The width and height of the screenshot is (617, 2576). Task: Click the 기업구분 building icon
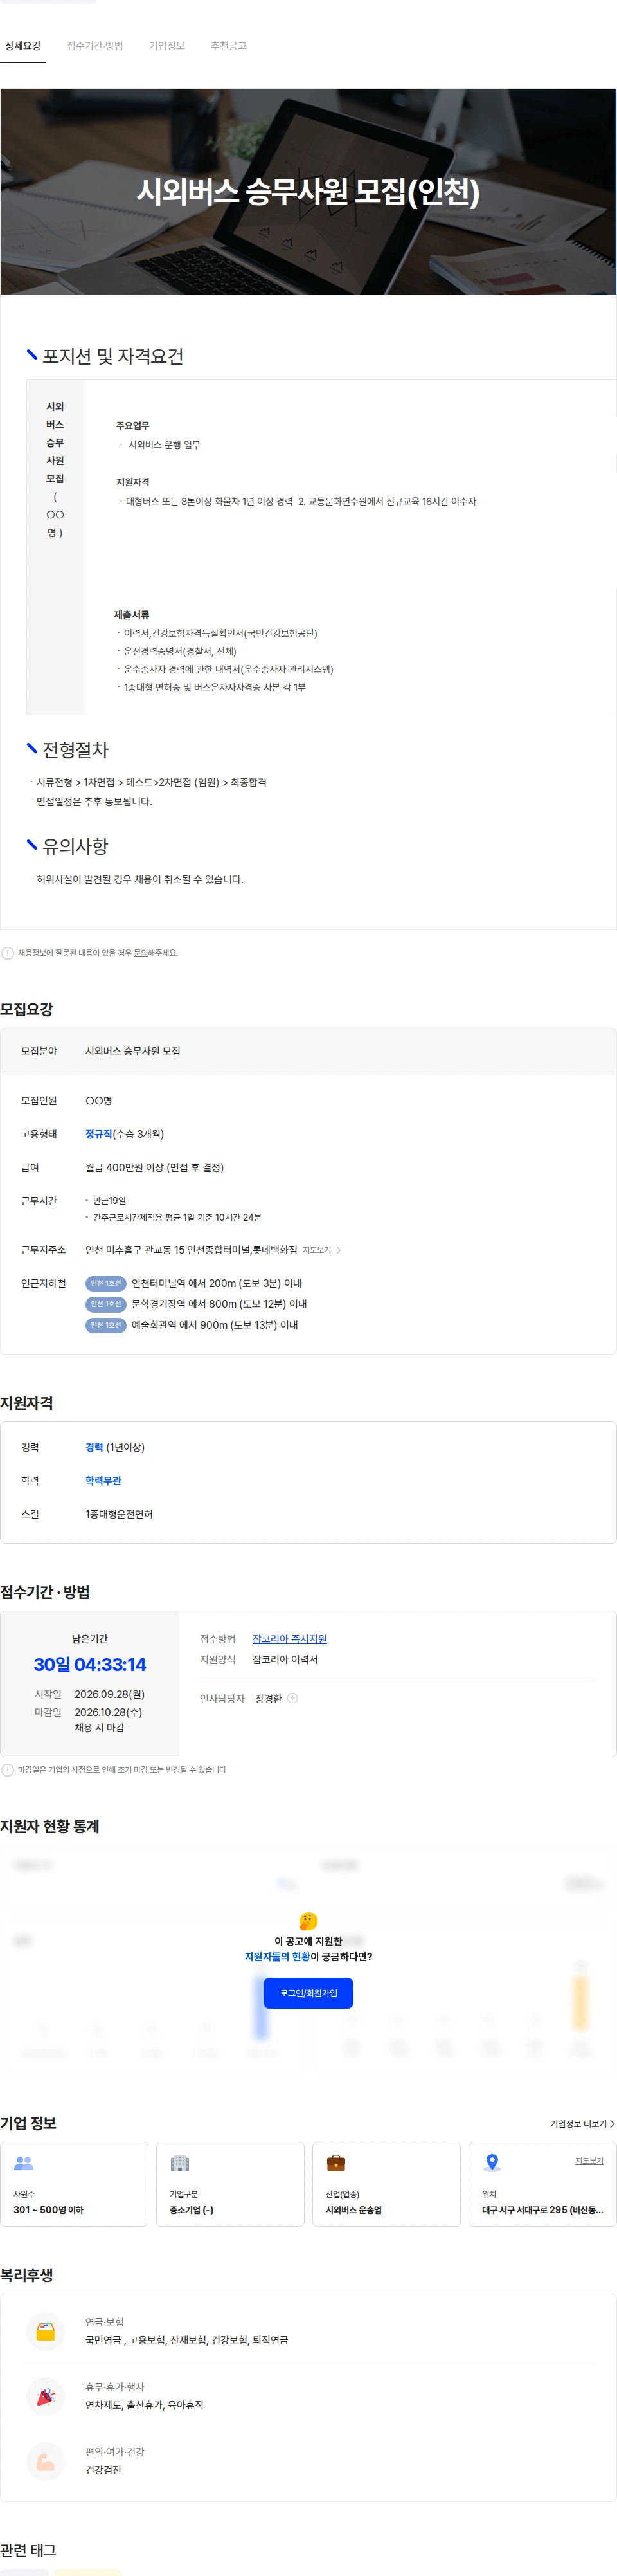click(x=180, y=2163)
